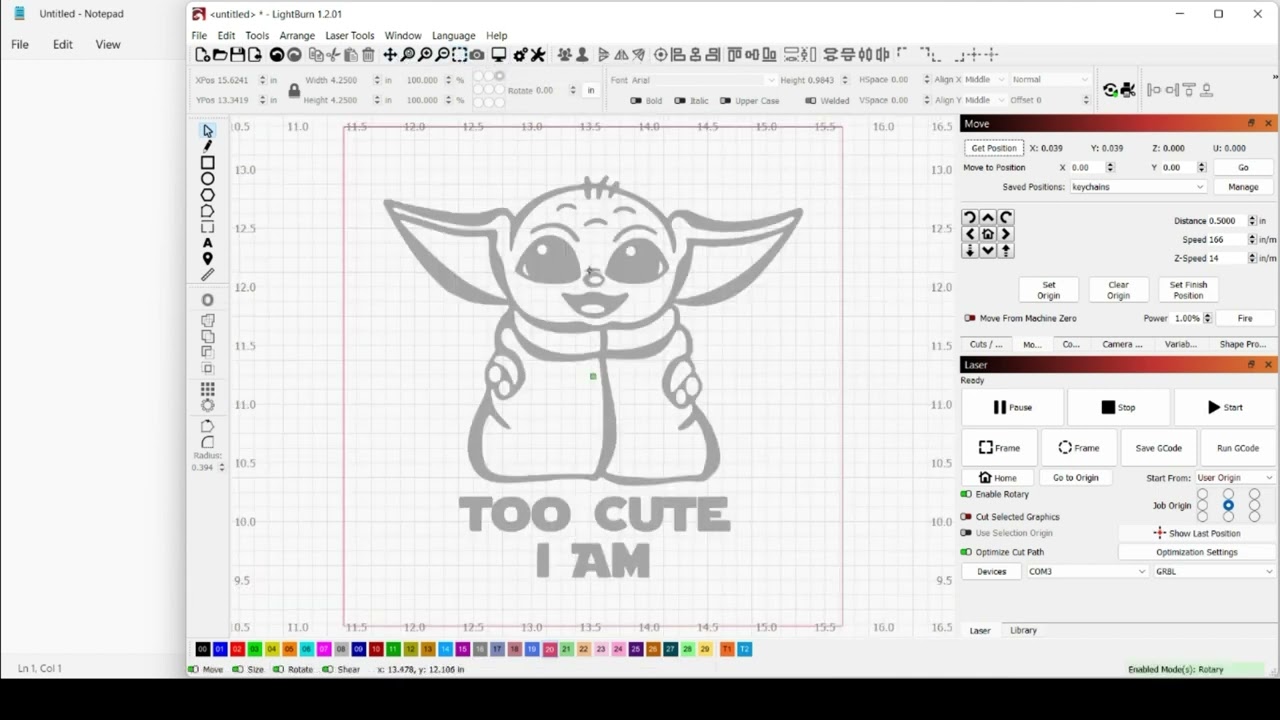Open the Language menu in LightBurn
The height and width of the screenshot is (720, 1280).
pos(453,36)
